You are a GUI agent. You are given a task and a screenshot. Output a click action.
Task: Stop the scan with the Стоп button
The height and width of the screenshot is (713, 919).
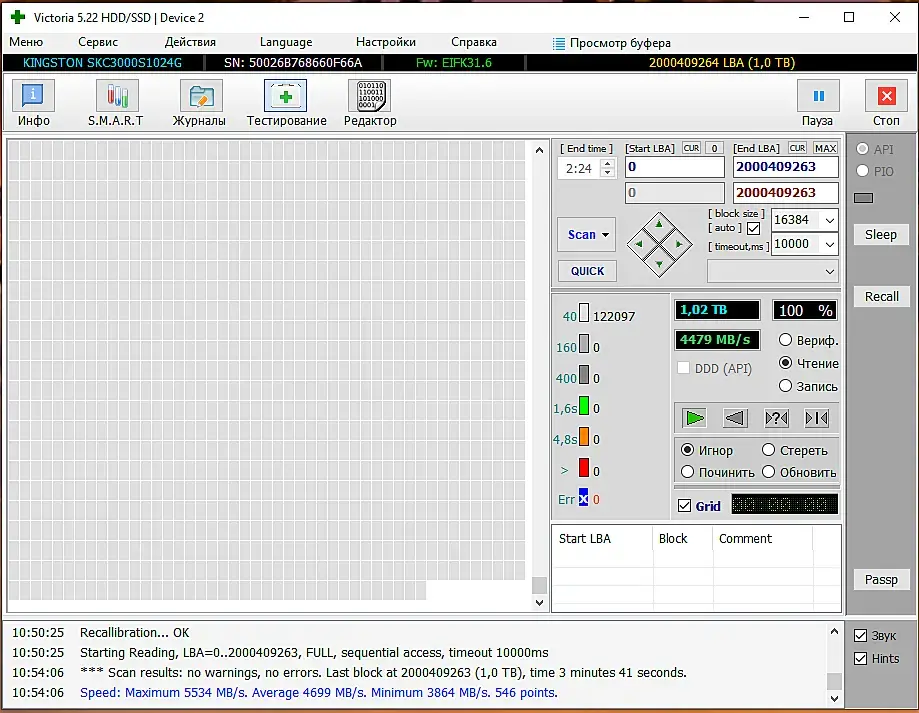tap(886, 104)
